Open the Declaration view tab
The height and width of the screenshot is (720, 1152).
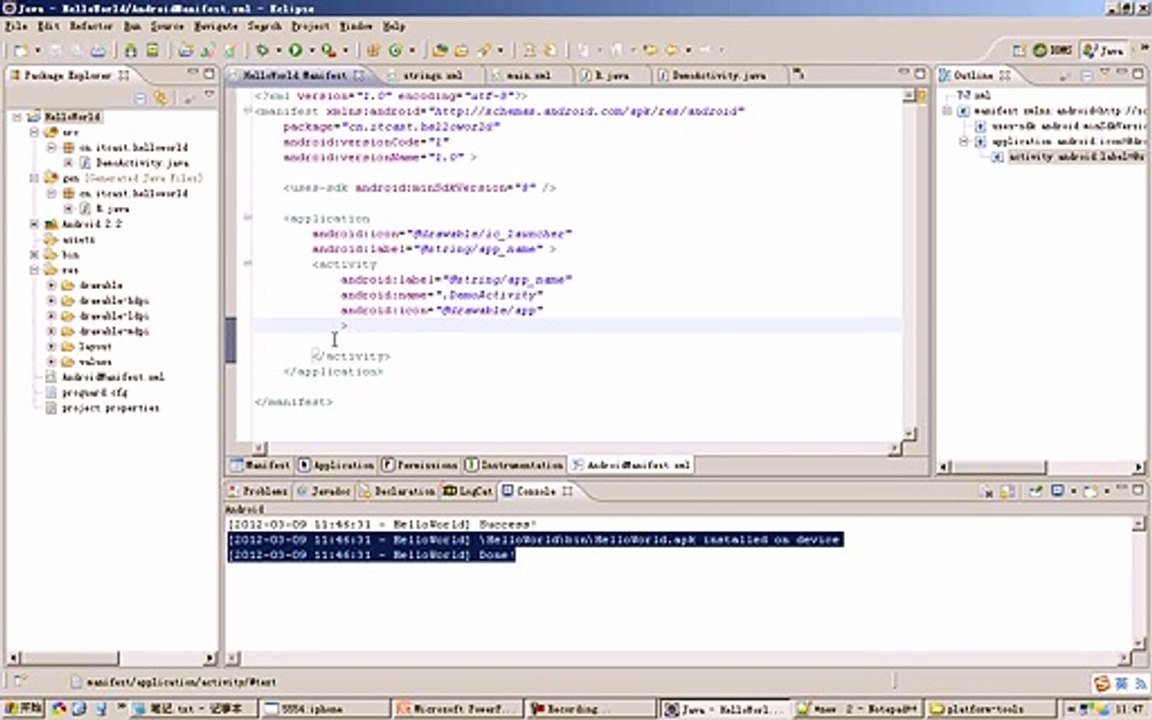pos(397,491)
